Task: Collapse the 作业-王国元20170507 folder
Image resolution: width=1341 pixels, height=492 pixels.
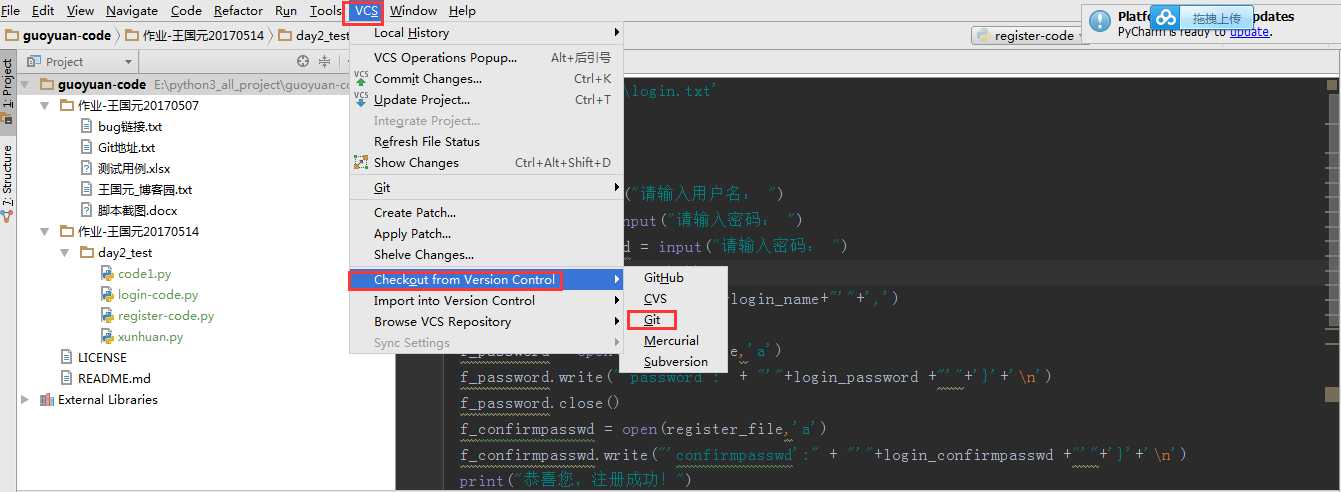Action: (x=45, y=105)
